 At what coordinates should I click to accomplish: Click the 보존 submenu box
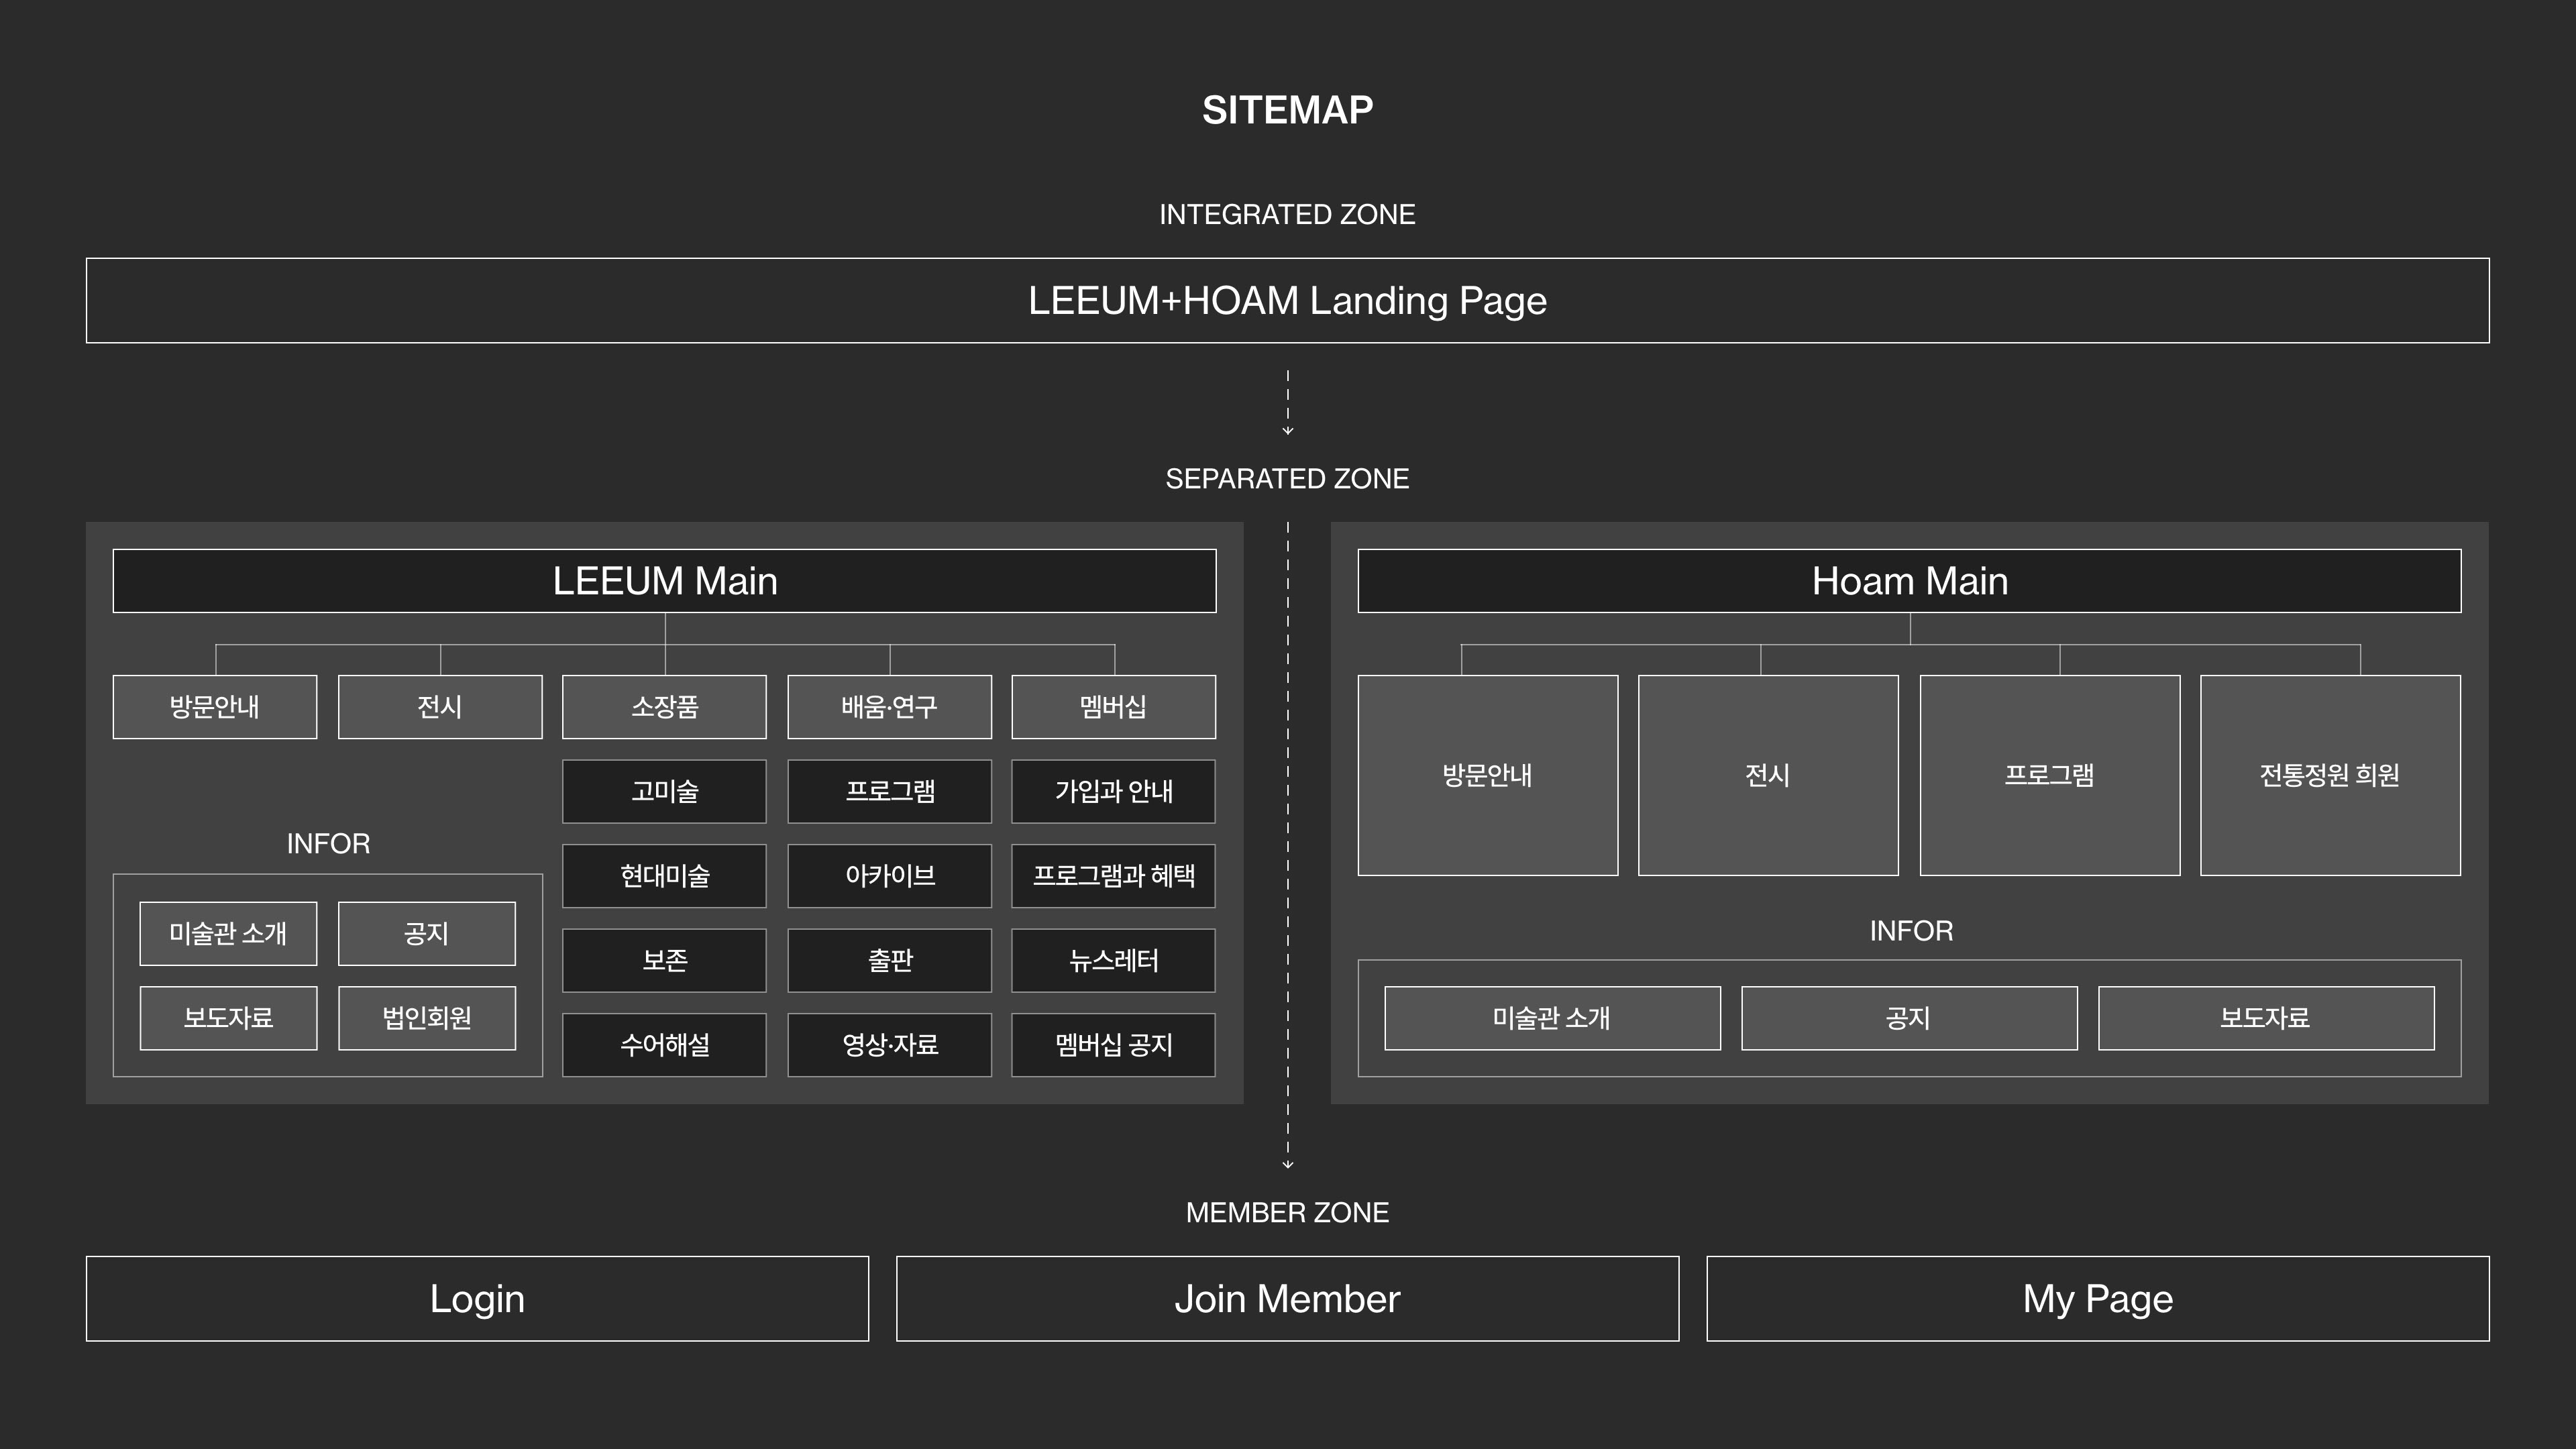coord(664,961)
